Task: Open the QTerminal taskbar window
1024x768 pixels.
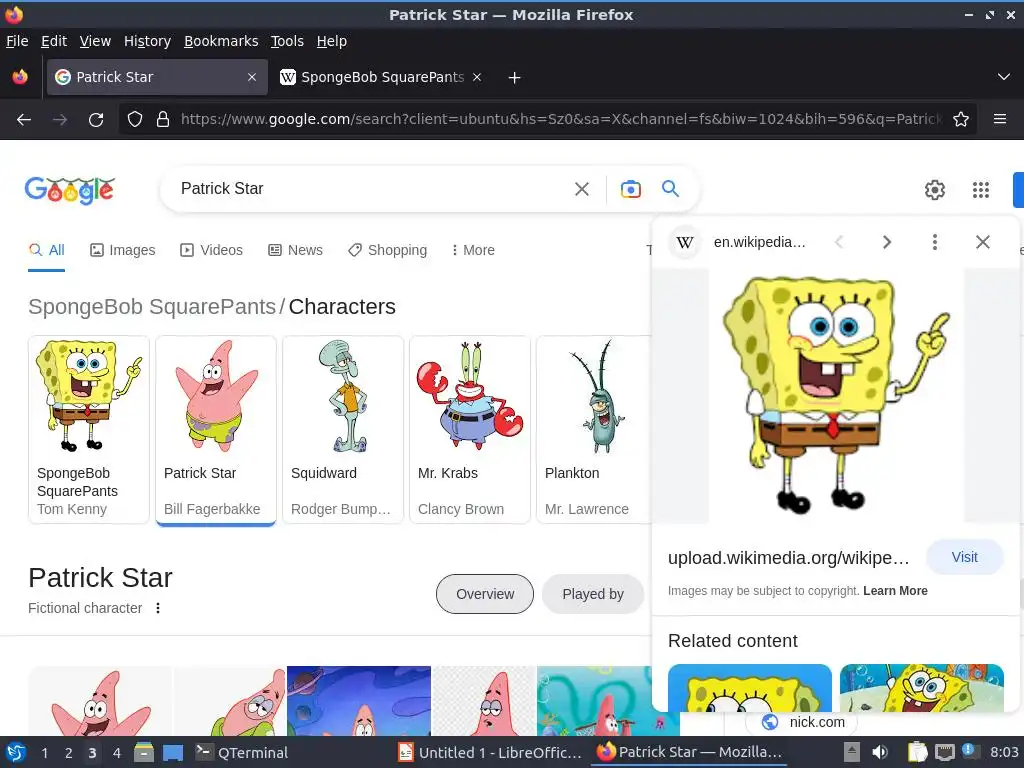Action: click(242, 752)
